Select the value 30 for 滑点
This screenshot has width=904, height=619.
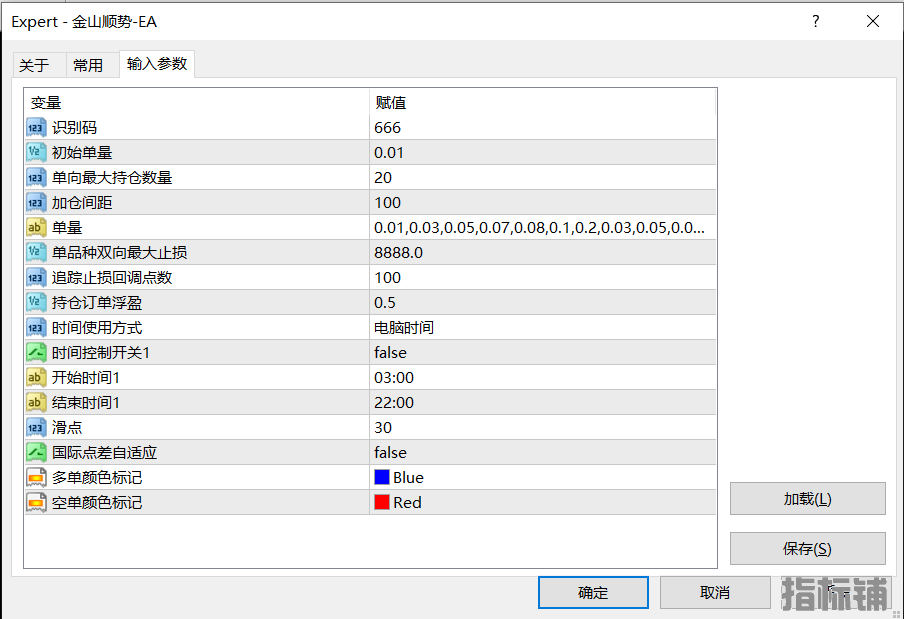[383, 427]
